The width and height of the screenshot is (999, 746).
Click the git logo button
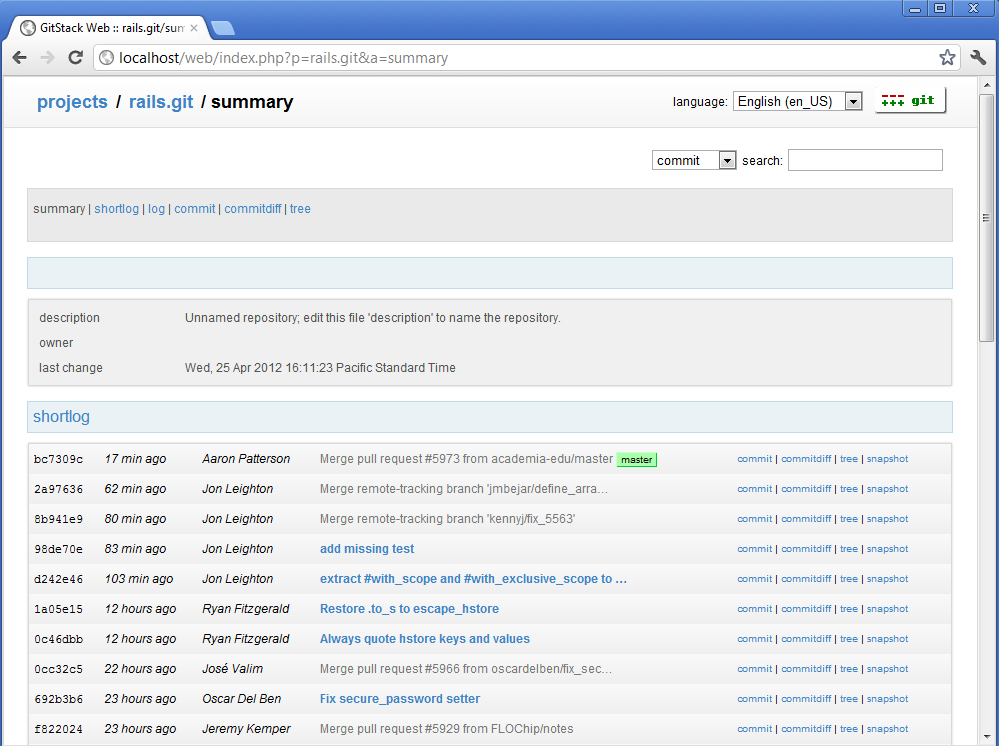910,101
